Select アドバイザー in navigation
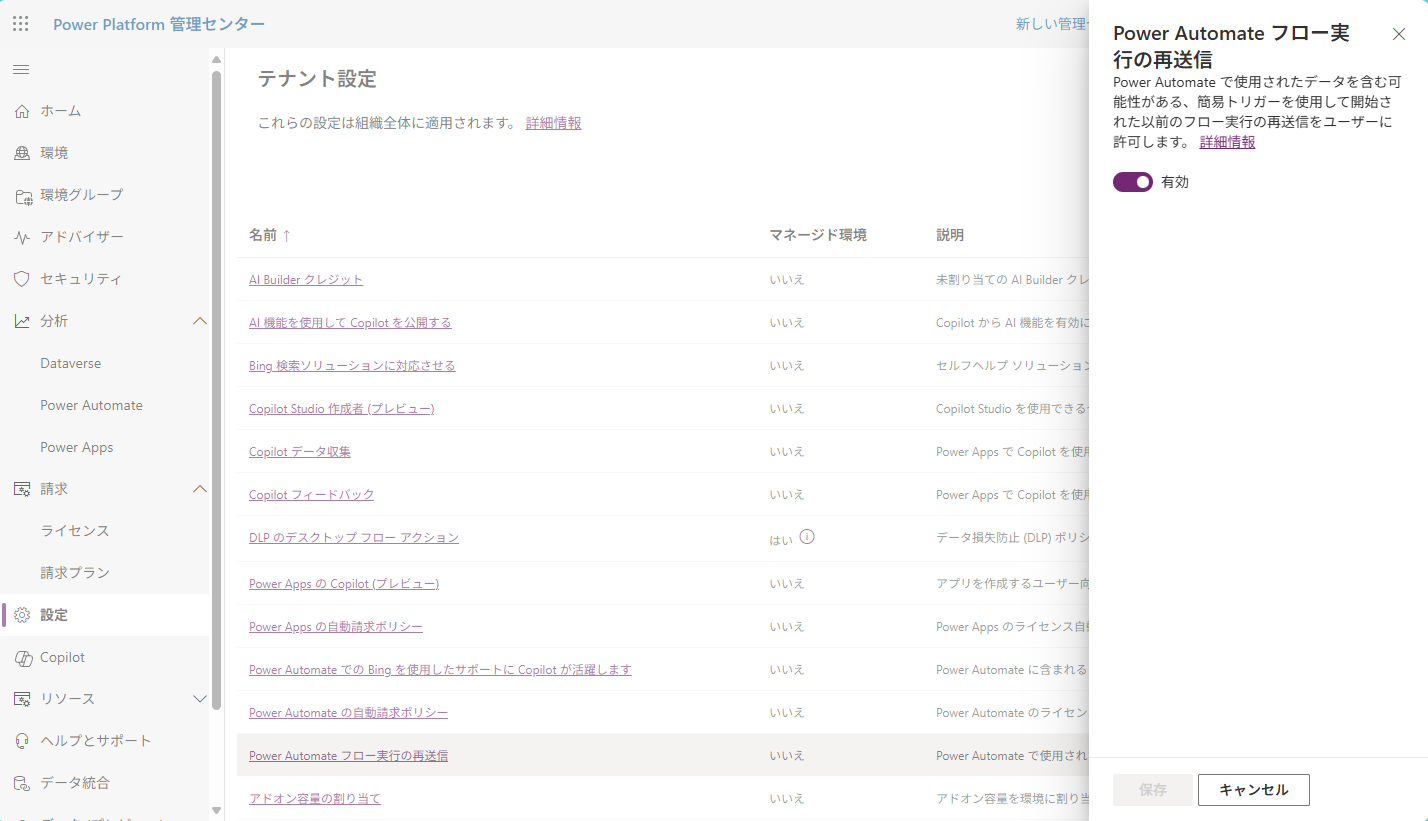 point(82,237)
